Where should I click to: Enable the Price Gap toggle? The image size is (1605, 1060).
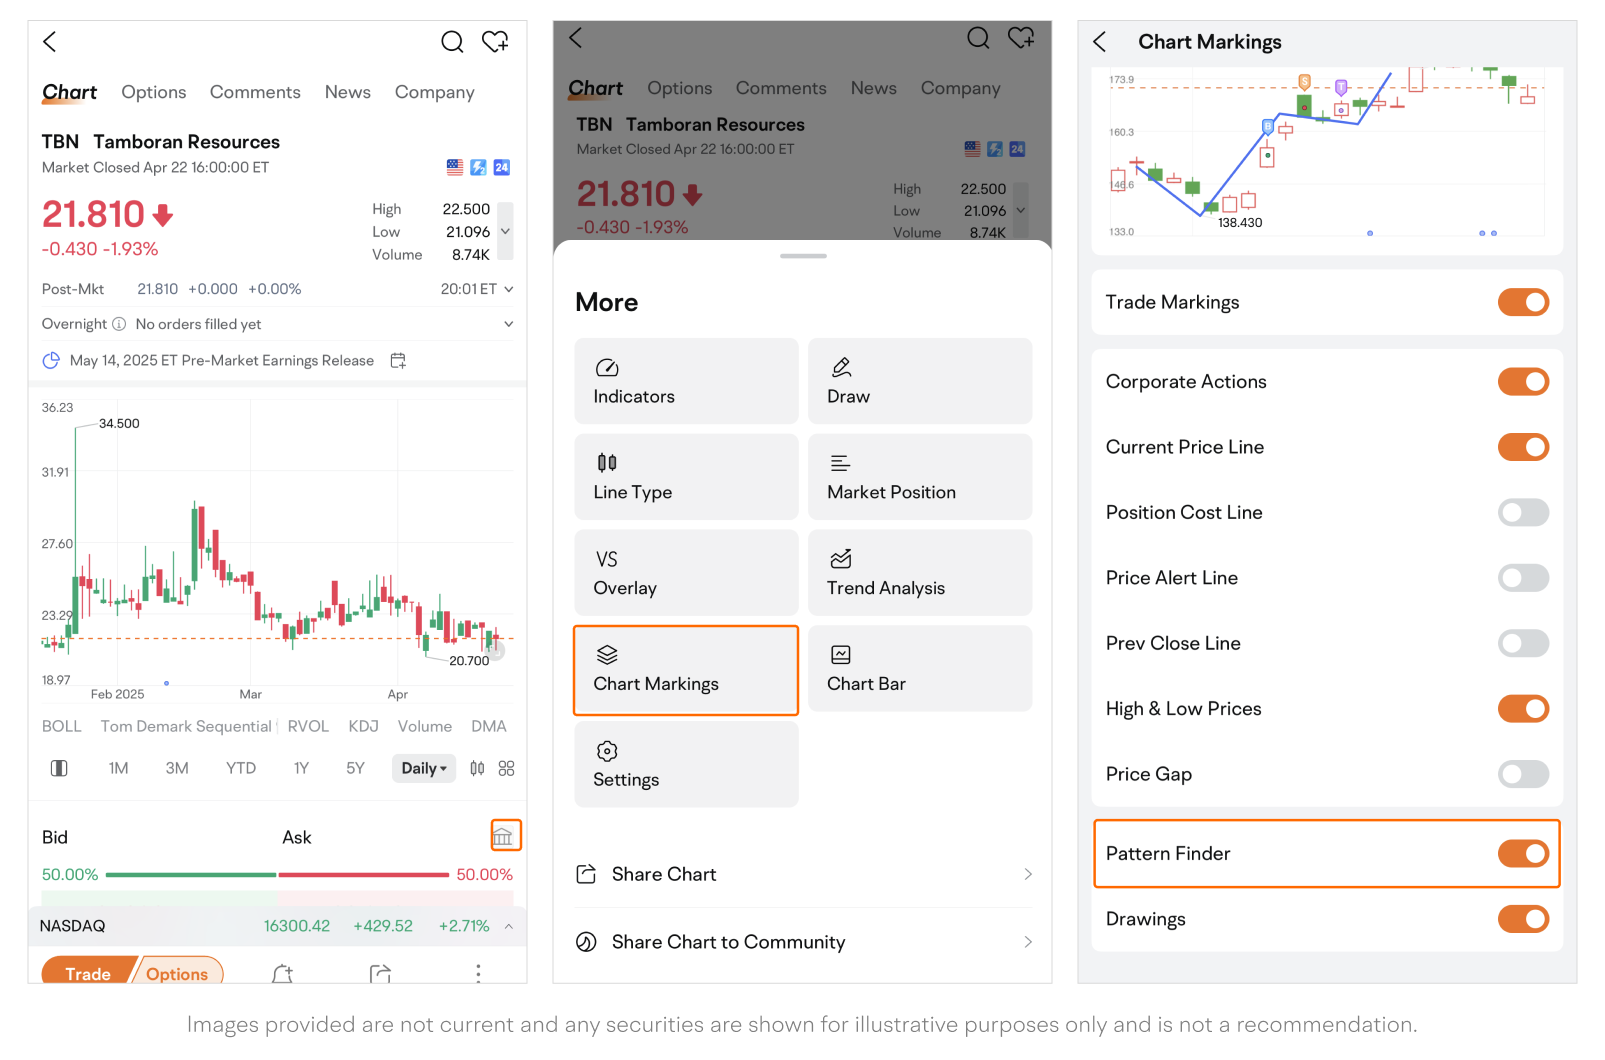(1522, 774)
